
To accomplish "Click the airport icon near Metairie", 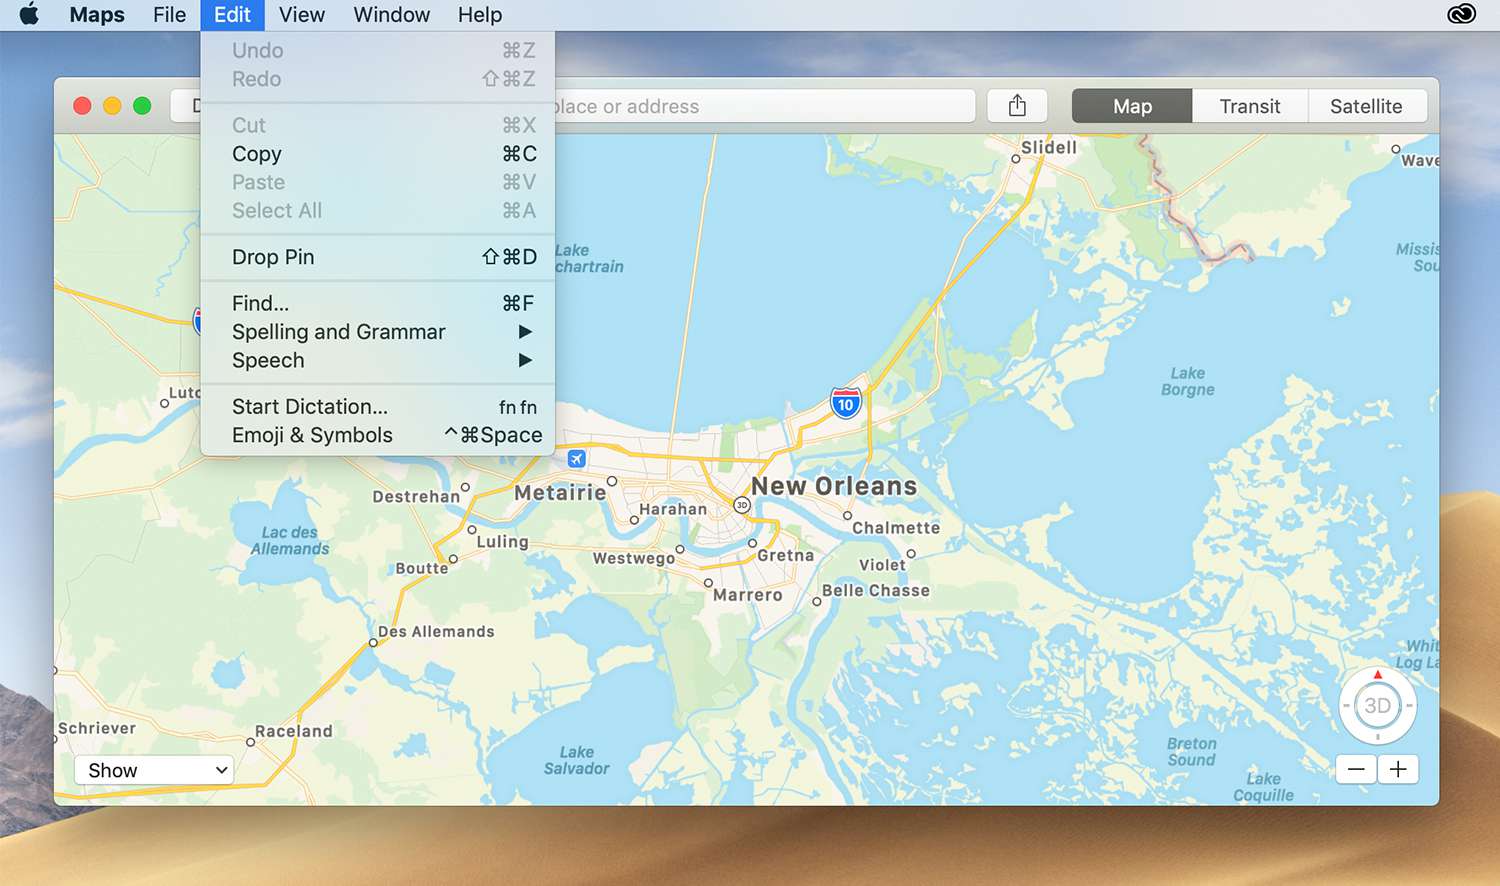I will [576, 458].
